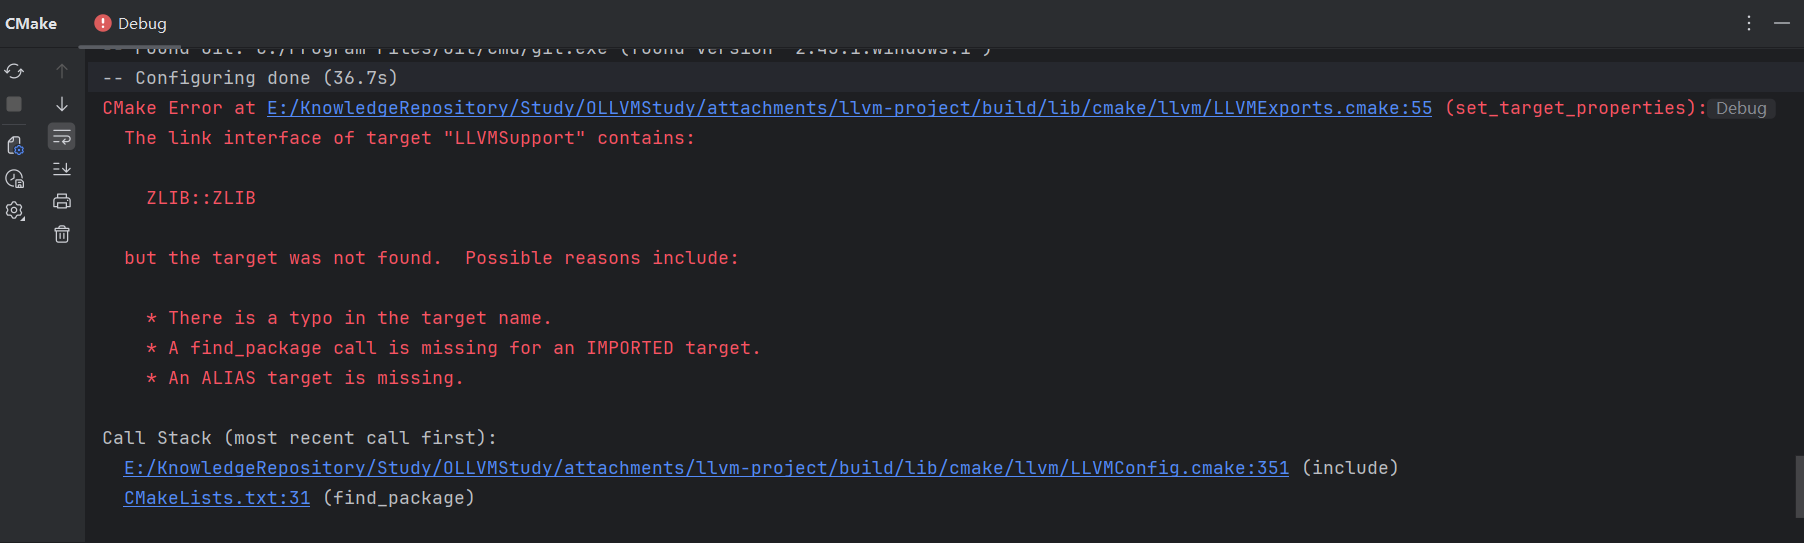Select the CMake tool window title
This screenshot has width=1804, height=543.
[31, 23]
